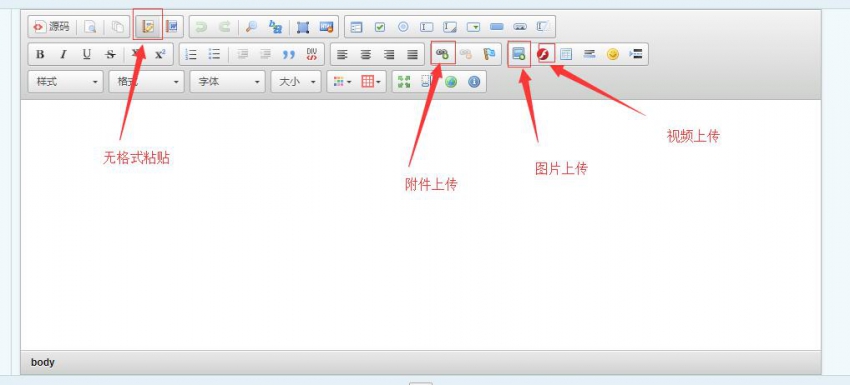Insert a form element

pyautogui.click(x=356, y=27)
